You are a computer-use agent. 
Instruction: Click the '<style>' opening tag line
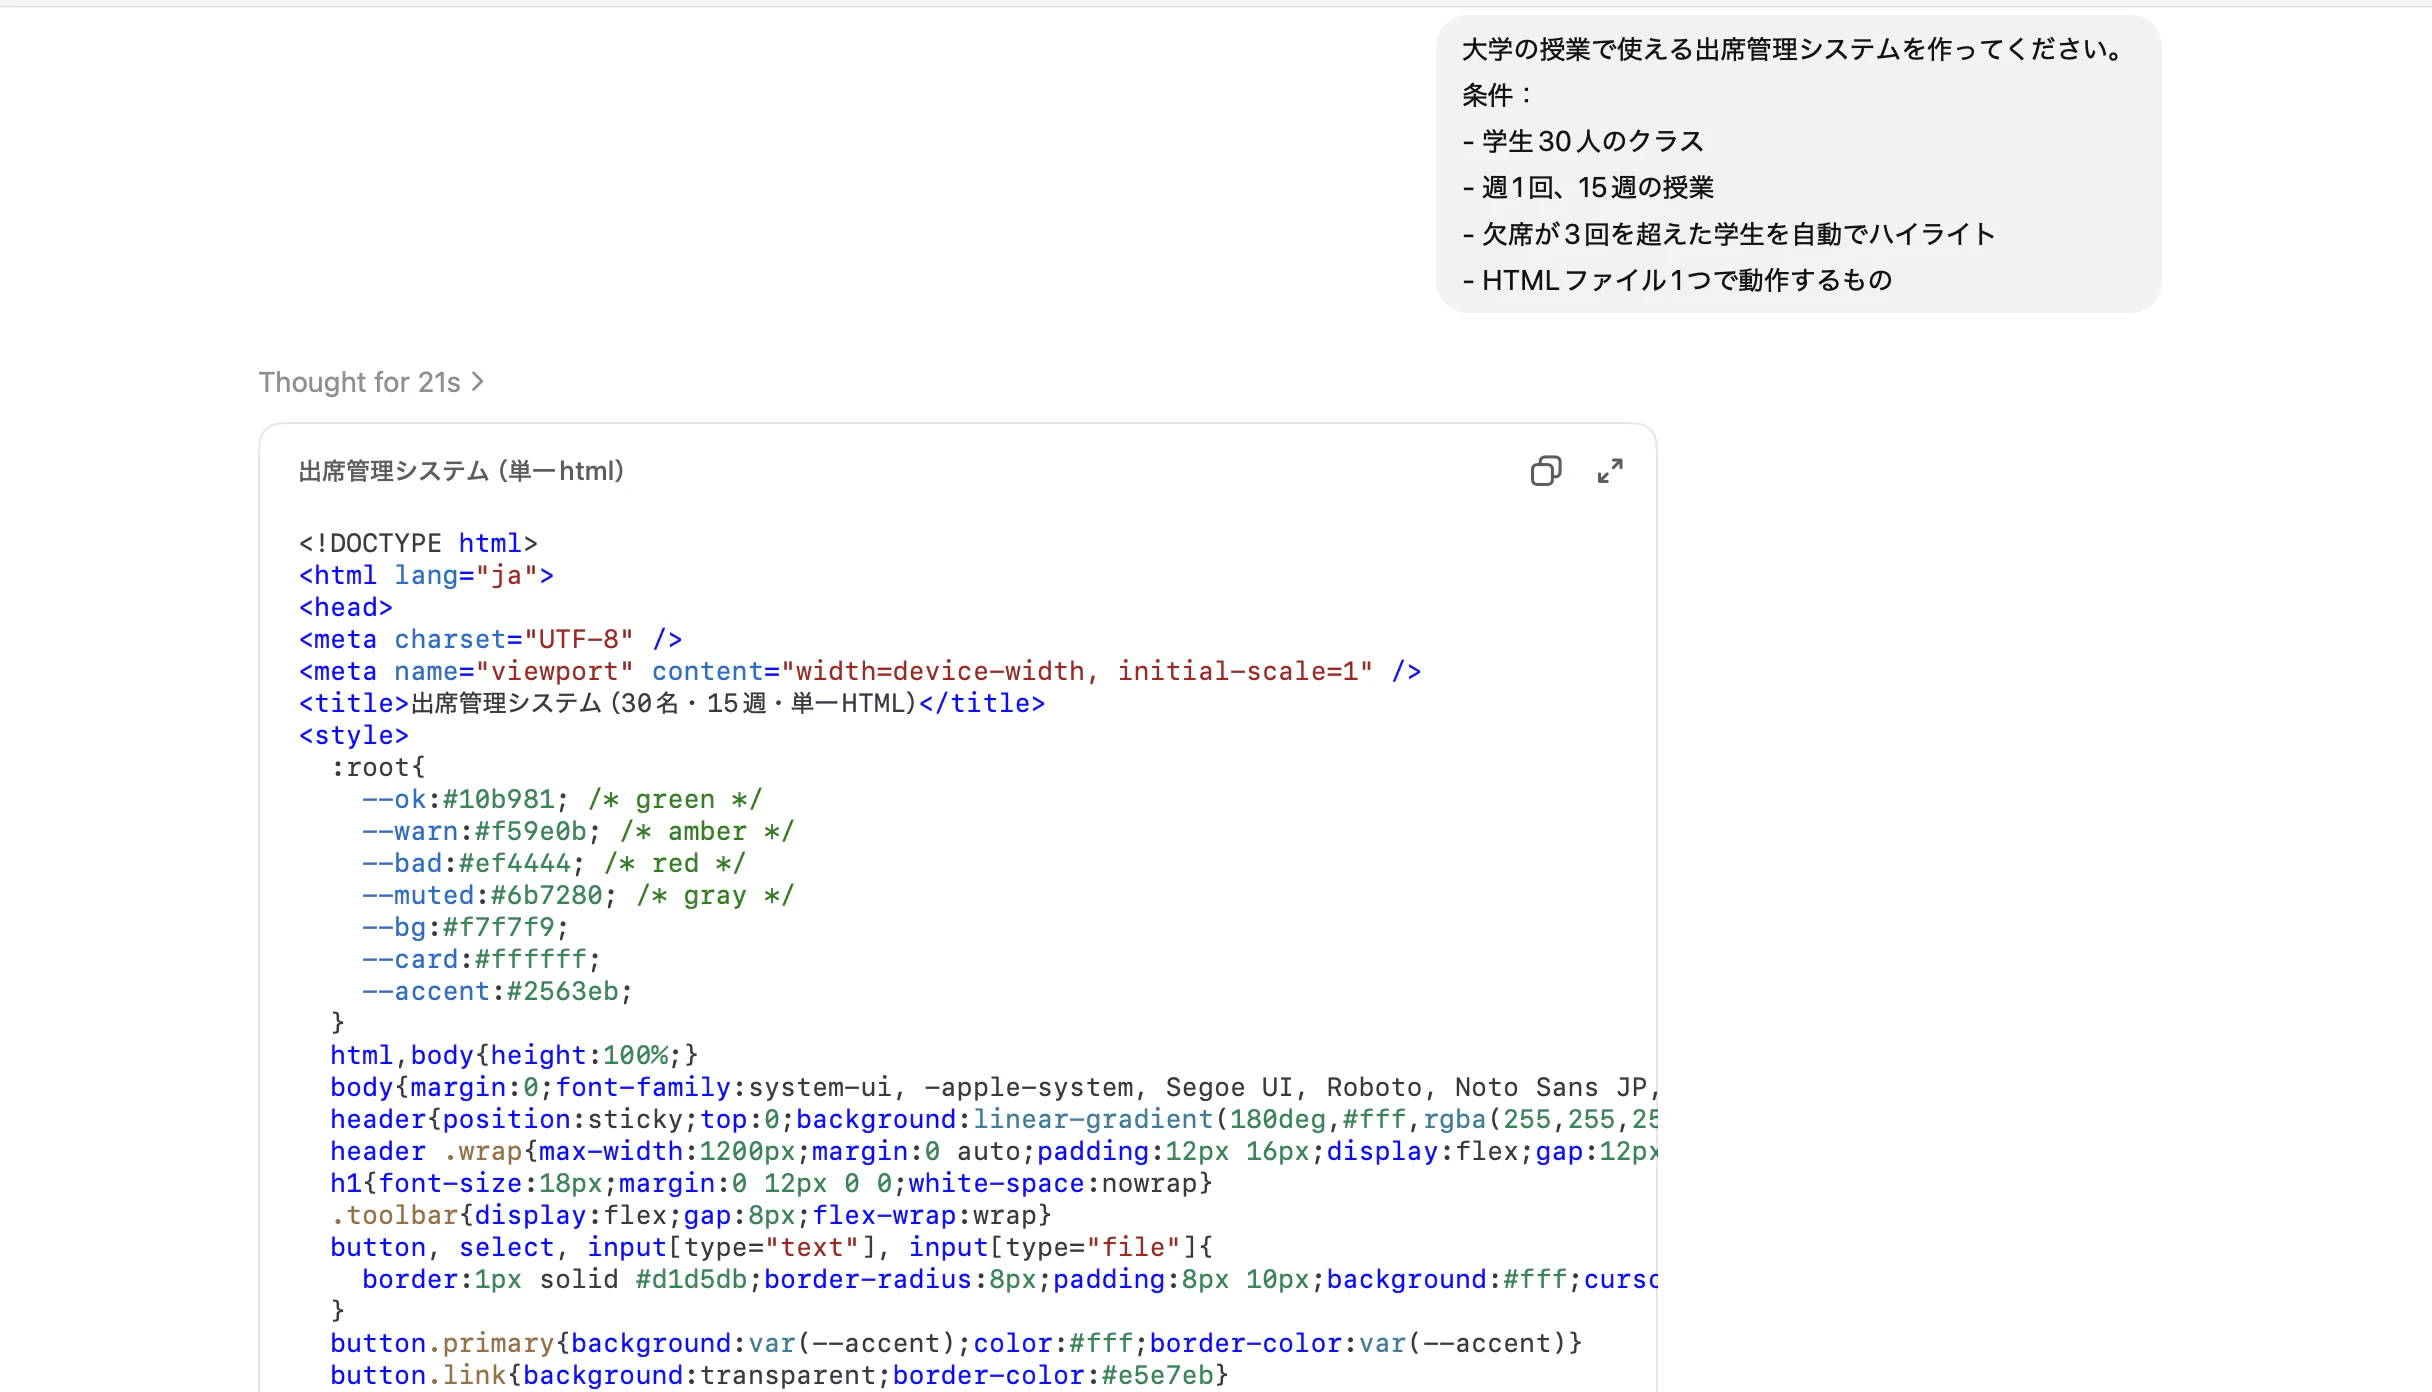pyautogui.click(x=354, y=735)
